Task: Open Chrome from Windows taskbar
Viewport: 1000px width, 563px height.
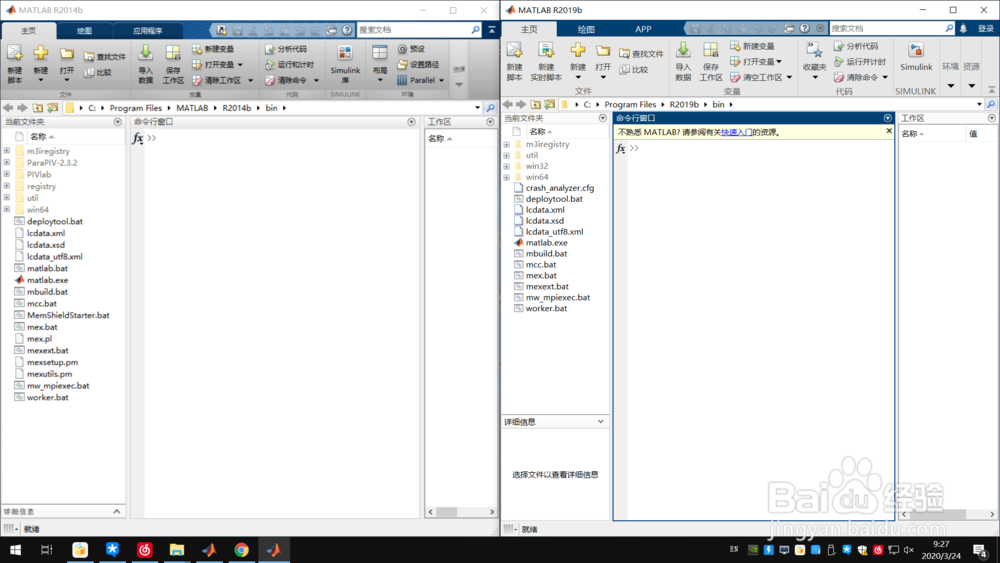Action: coord(241,550)
